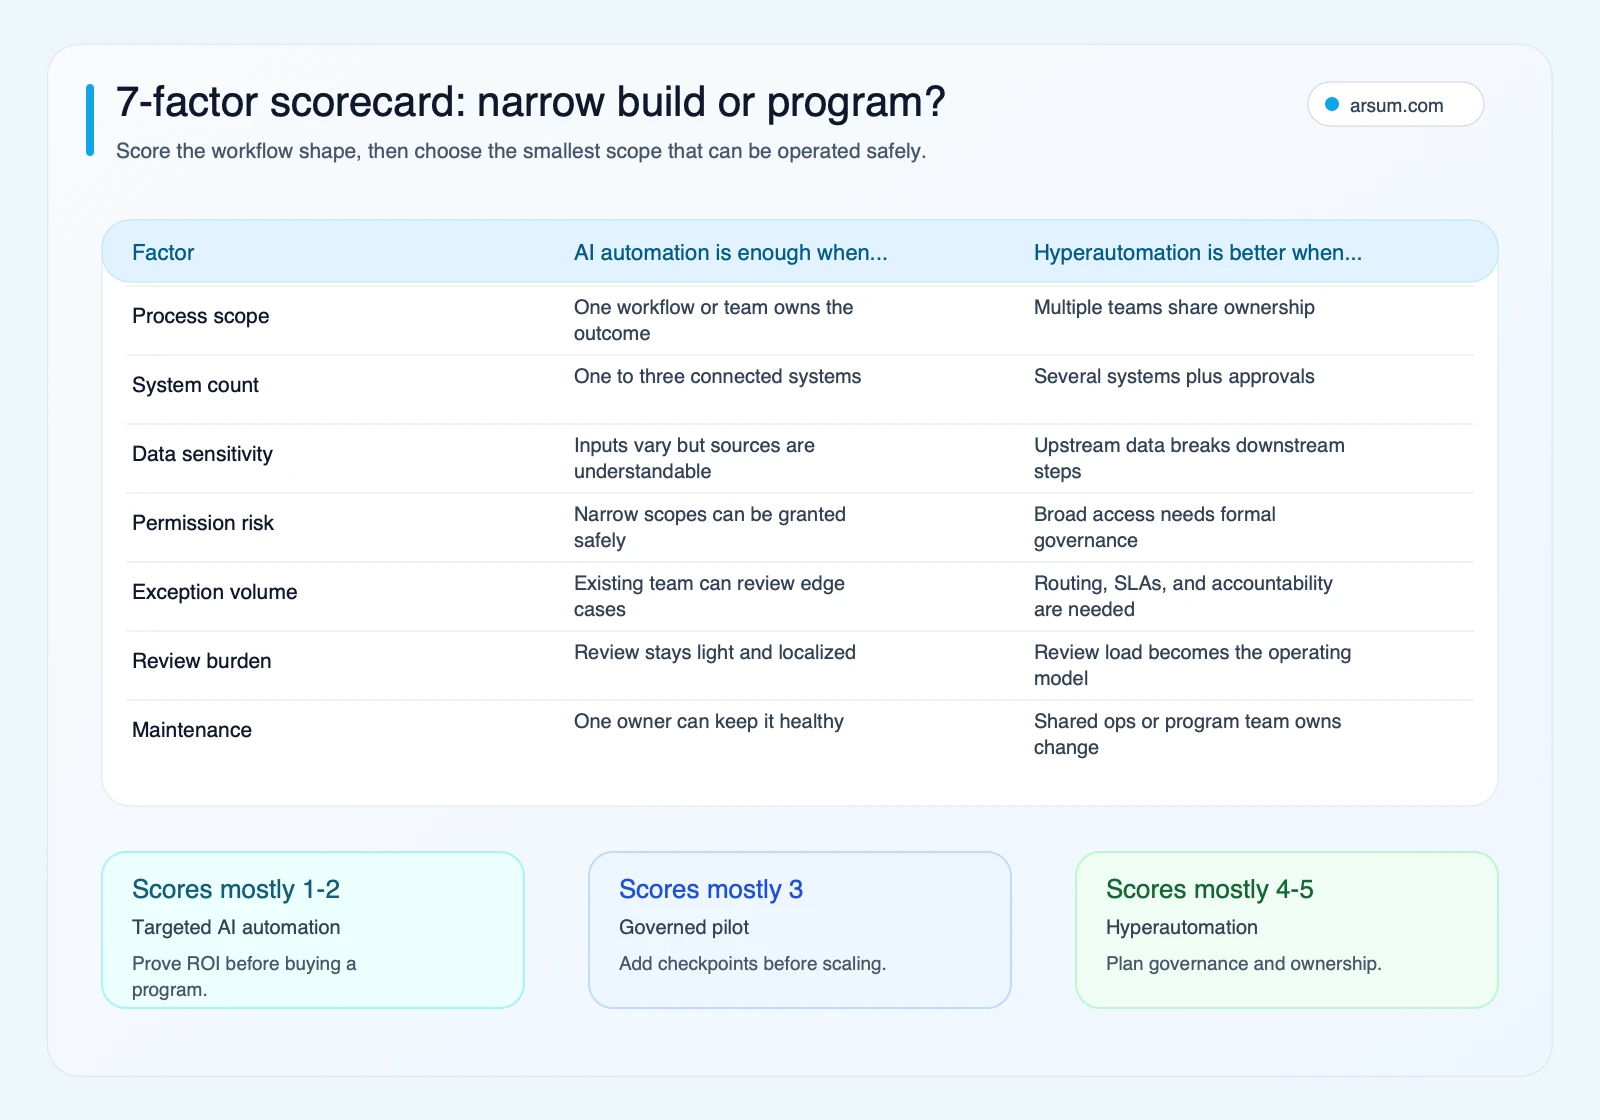Click 'Several systems plus approvals' cell

point(1174,376)
